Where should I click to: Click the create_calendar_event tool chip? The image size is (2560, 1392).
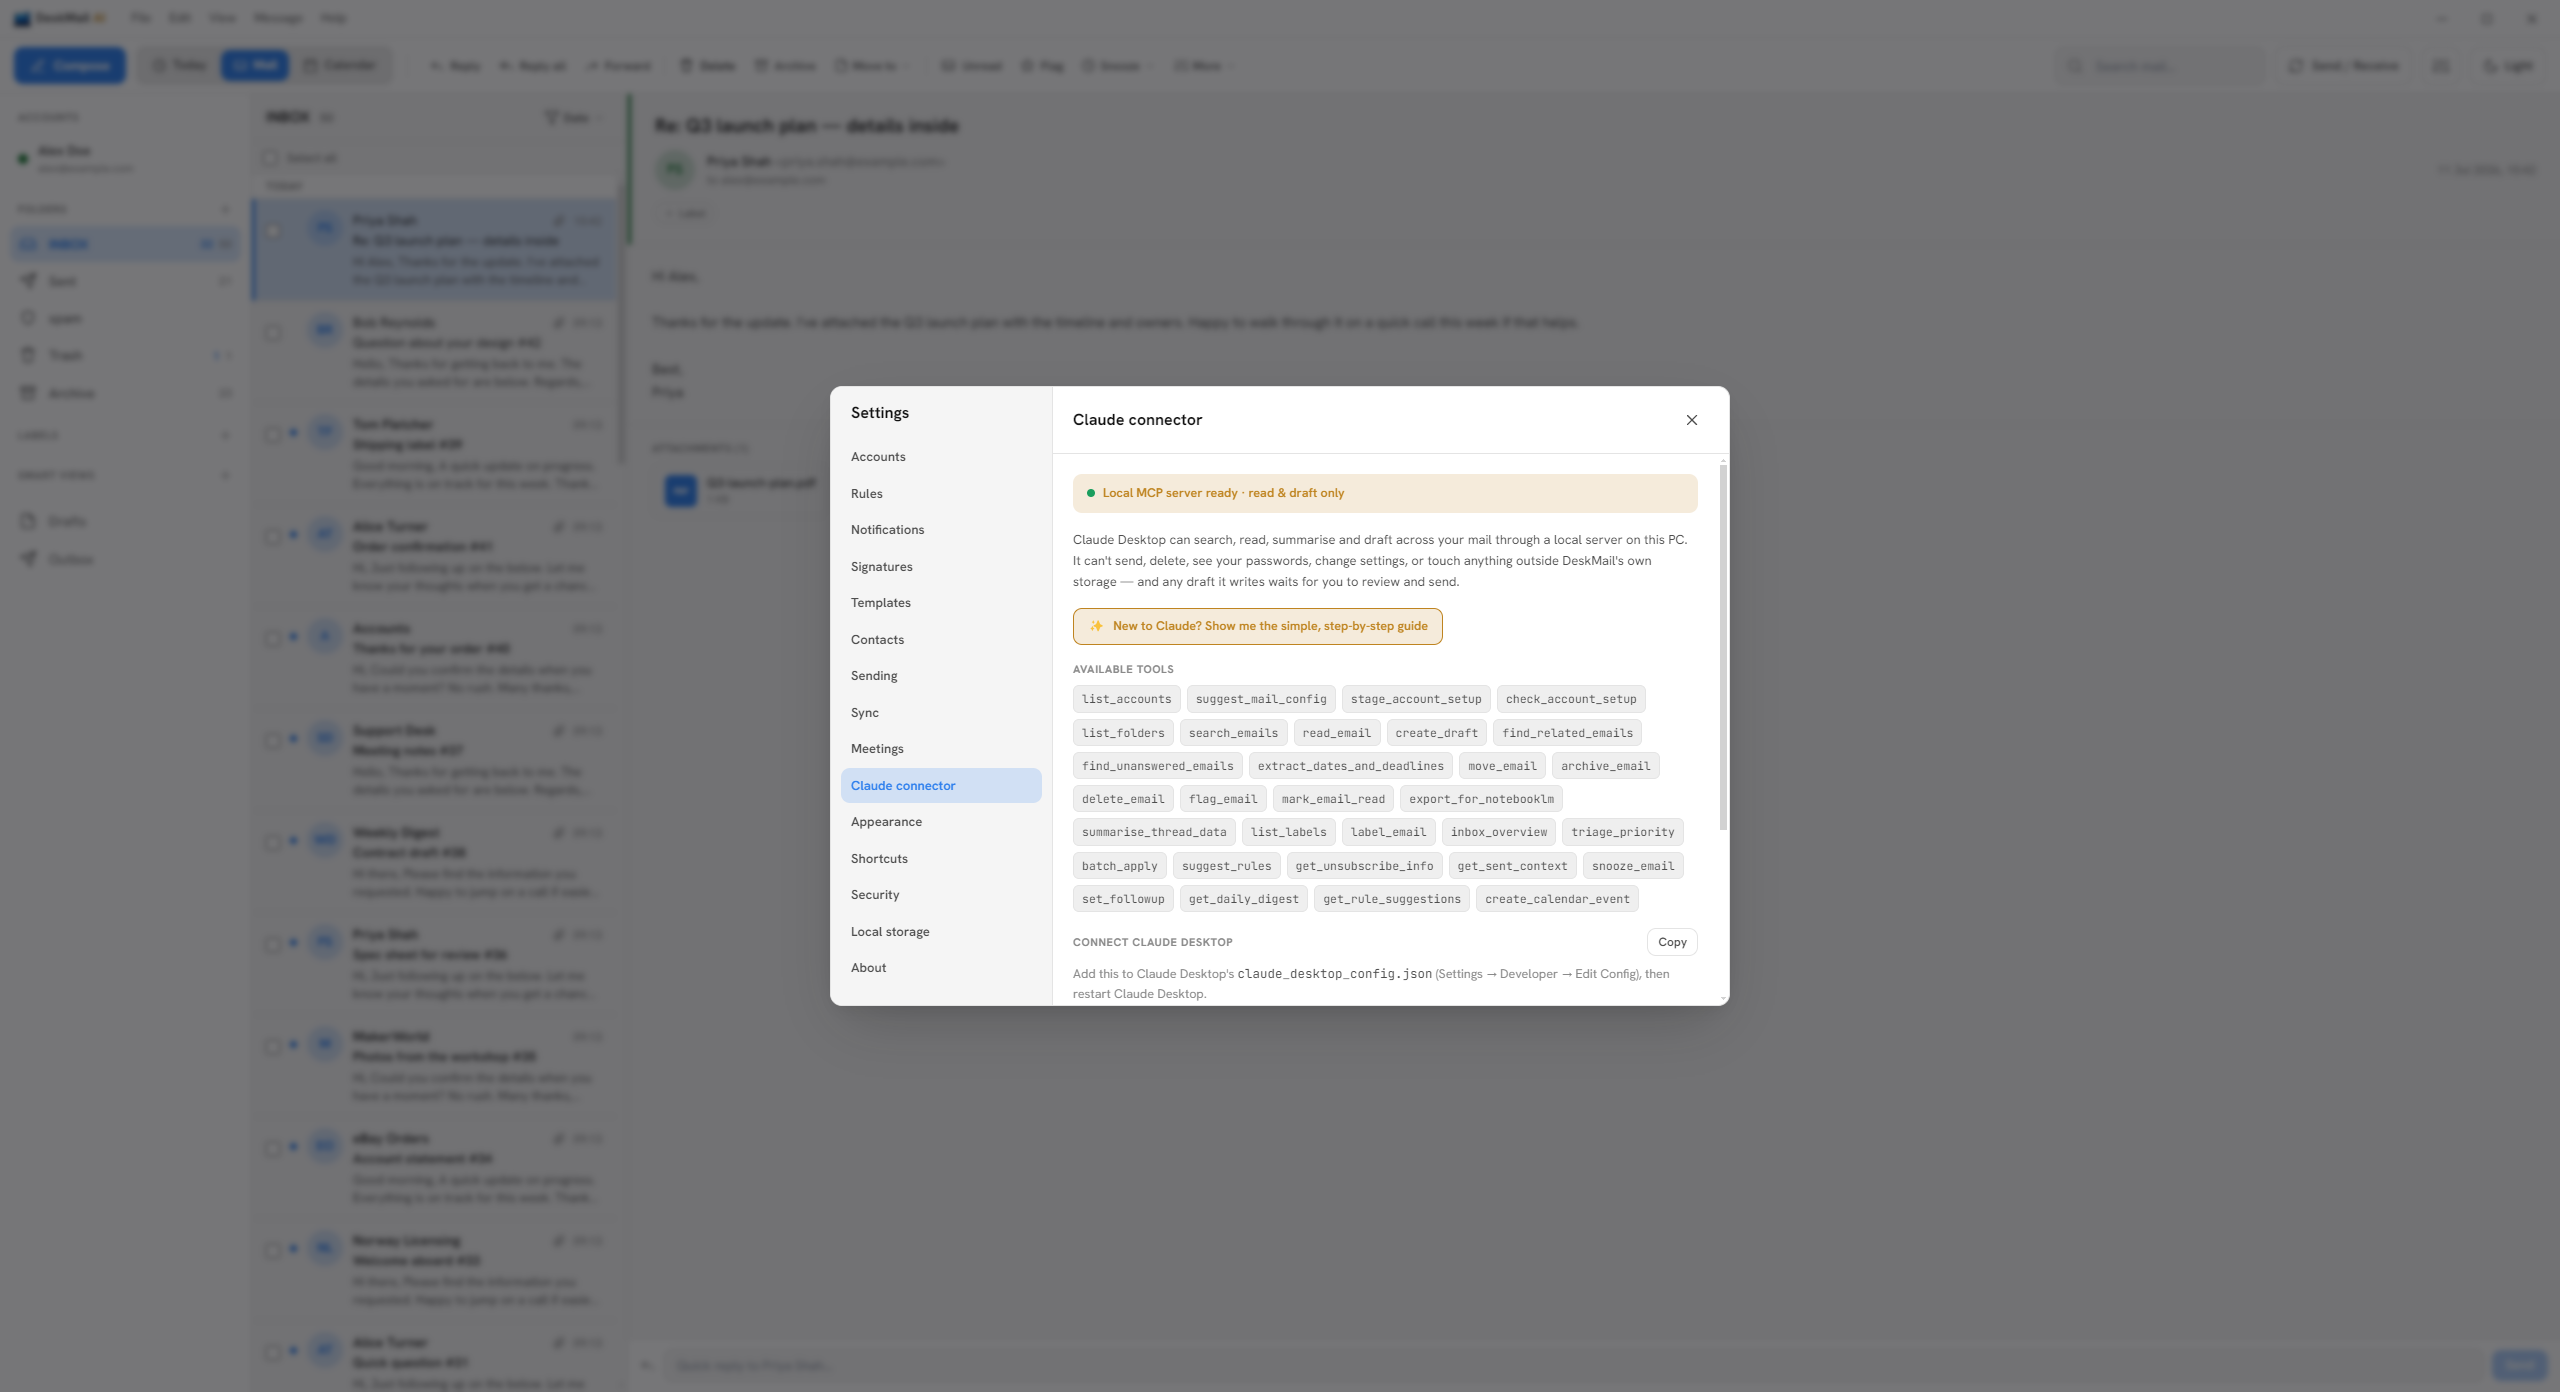pos(1557,899)
